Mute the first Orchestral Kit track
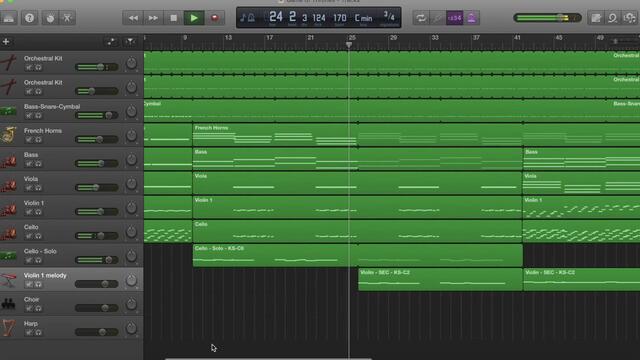Viewport: 640px width, 360px height. click(29, 67)
